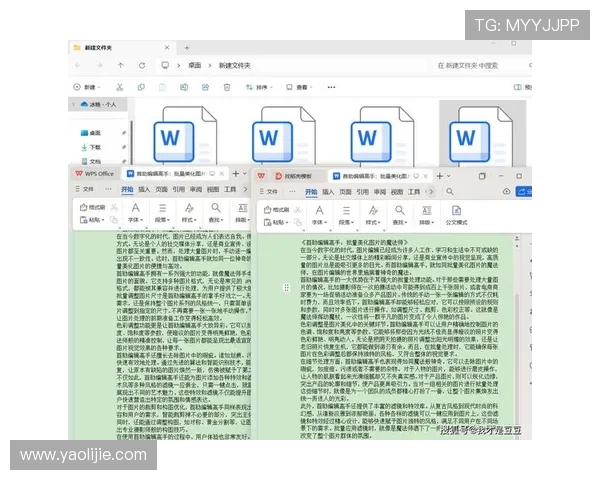Select 插入 tab in left WPS window

pyautogui.click(x=144, y=189)
